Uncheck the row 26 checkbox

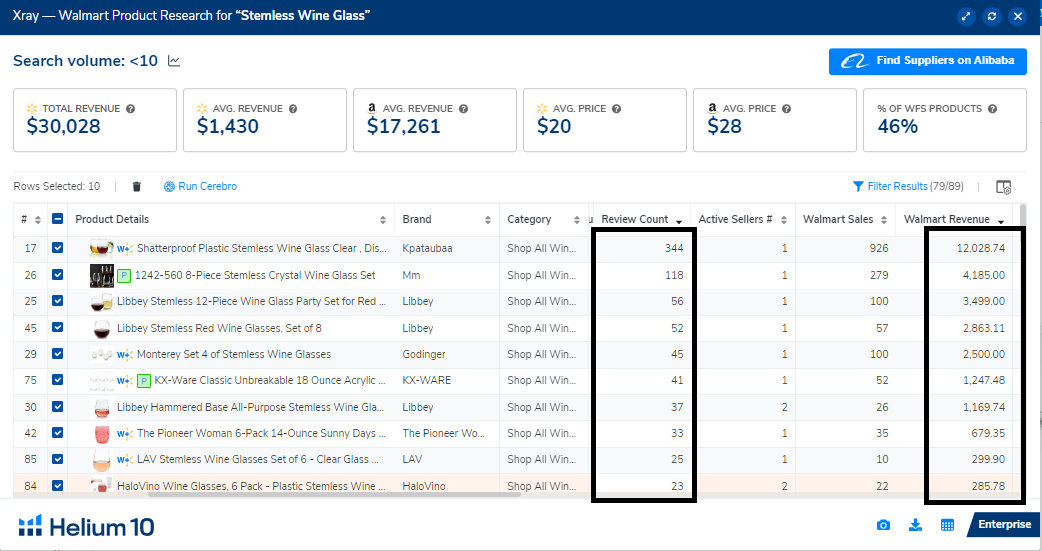[57, 275]
